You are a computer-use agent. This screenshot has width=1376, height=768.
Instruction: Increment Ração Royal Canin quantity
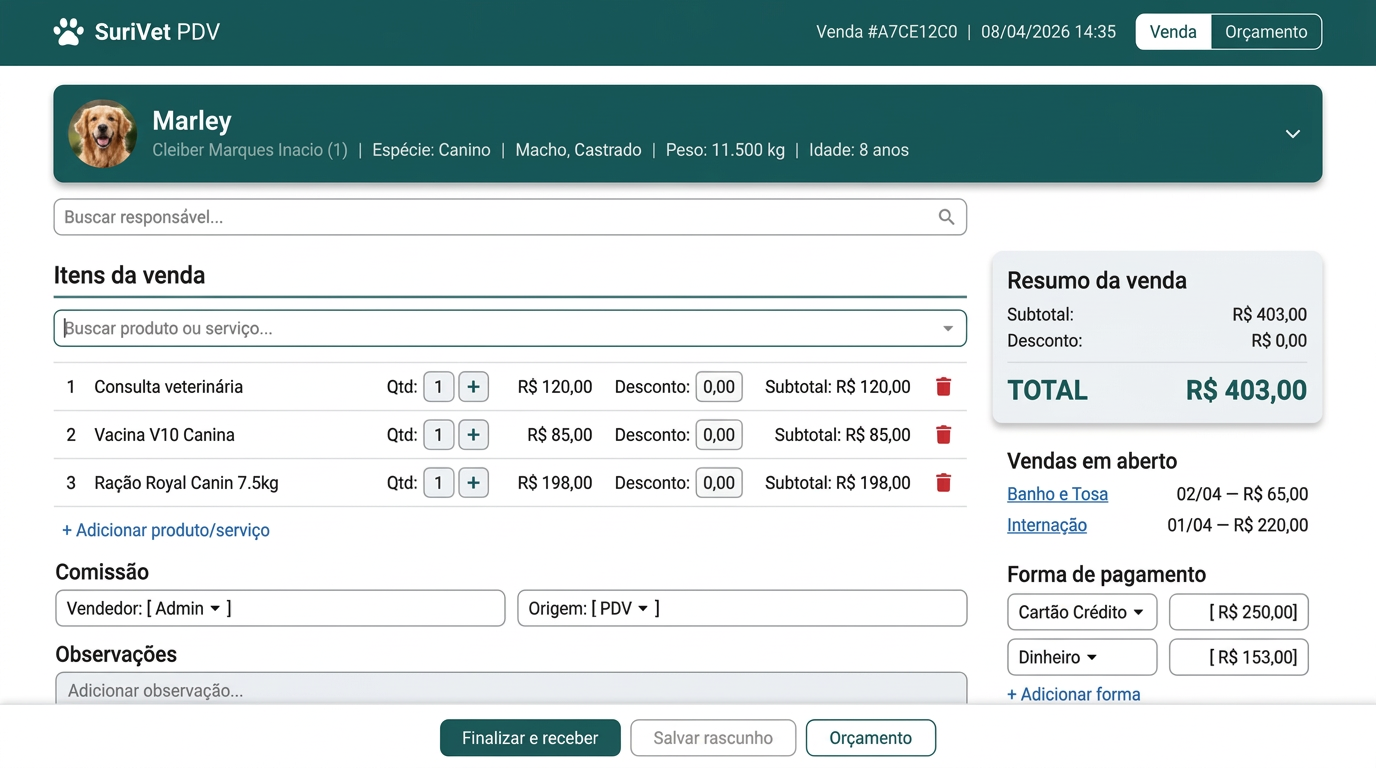coord(473,483)
